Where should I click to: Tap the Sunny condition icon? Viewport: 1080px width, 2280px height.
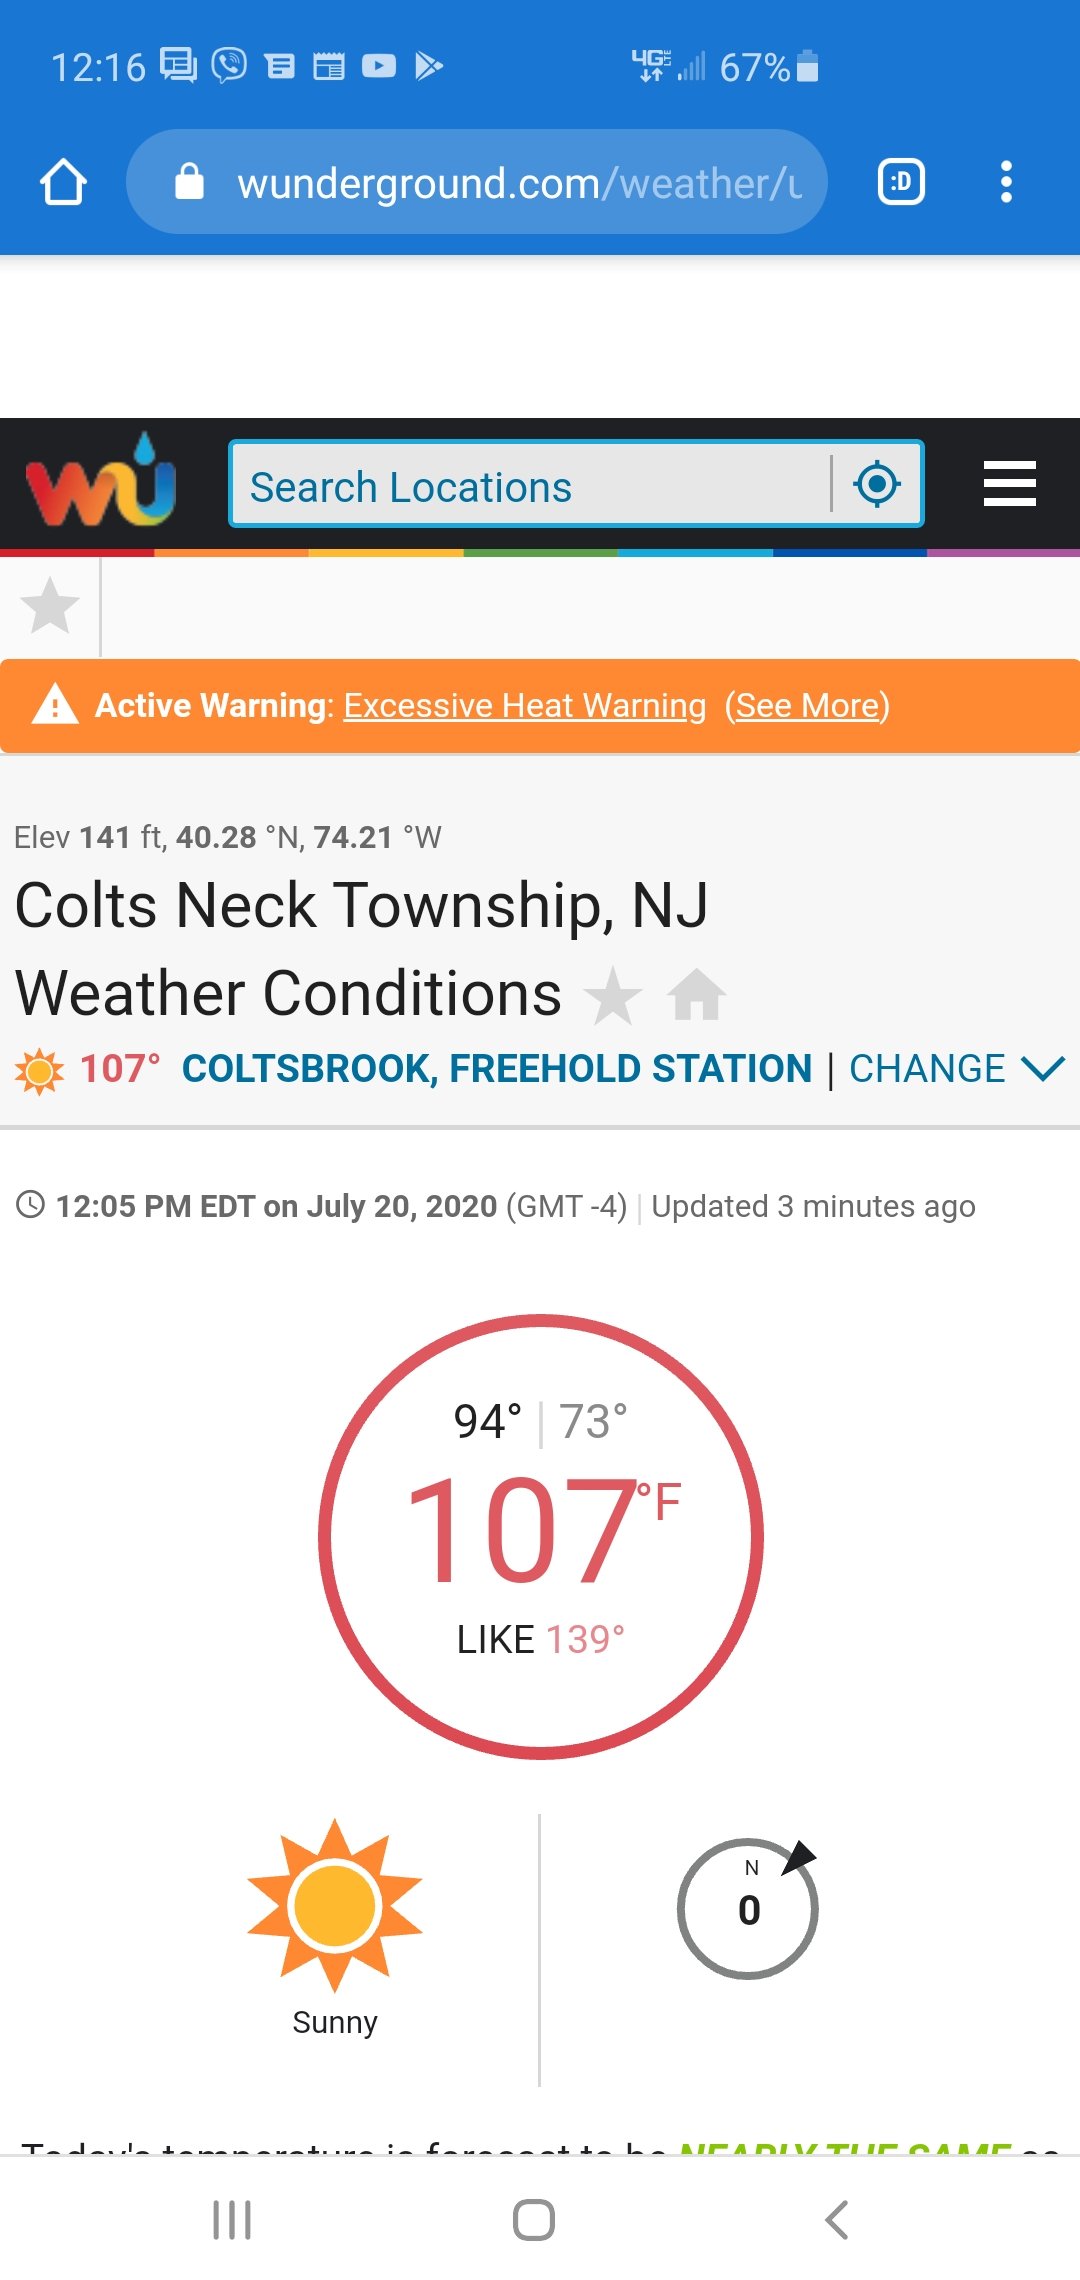[x=335, y=1906]
